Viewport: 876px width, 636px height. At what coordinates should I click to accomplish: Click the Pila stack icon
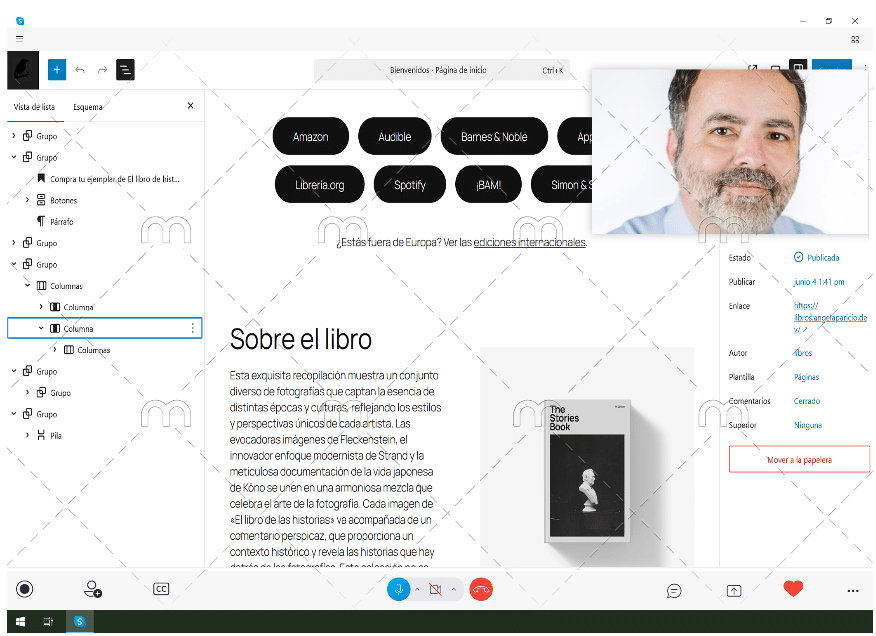41,435
